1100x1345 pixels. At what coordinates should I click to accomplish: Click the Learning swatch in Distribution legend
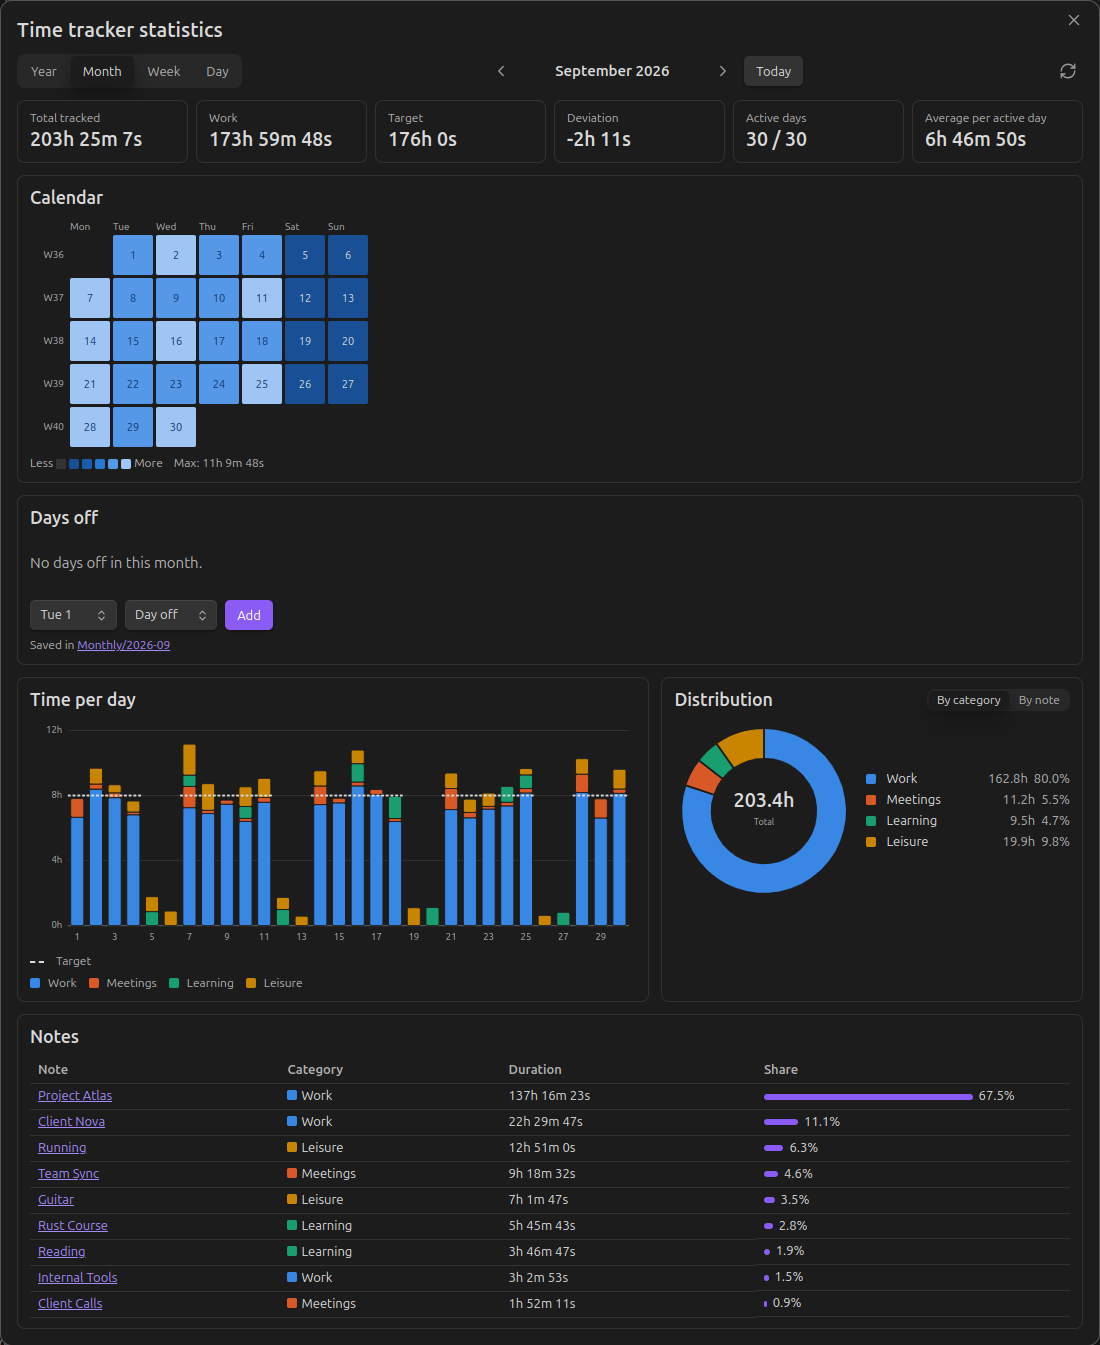click(x=871, y=821)
